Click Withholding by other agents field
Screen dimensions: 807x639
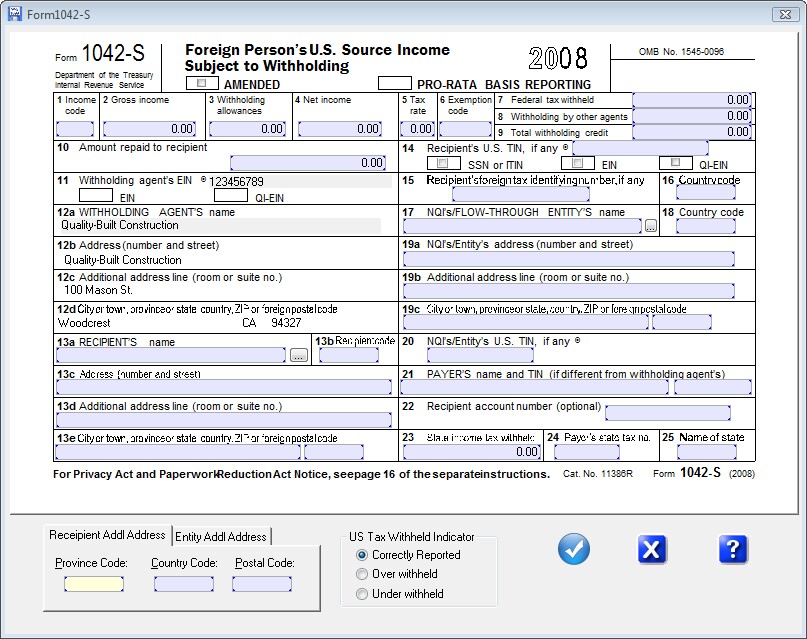692,116
